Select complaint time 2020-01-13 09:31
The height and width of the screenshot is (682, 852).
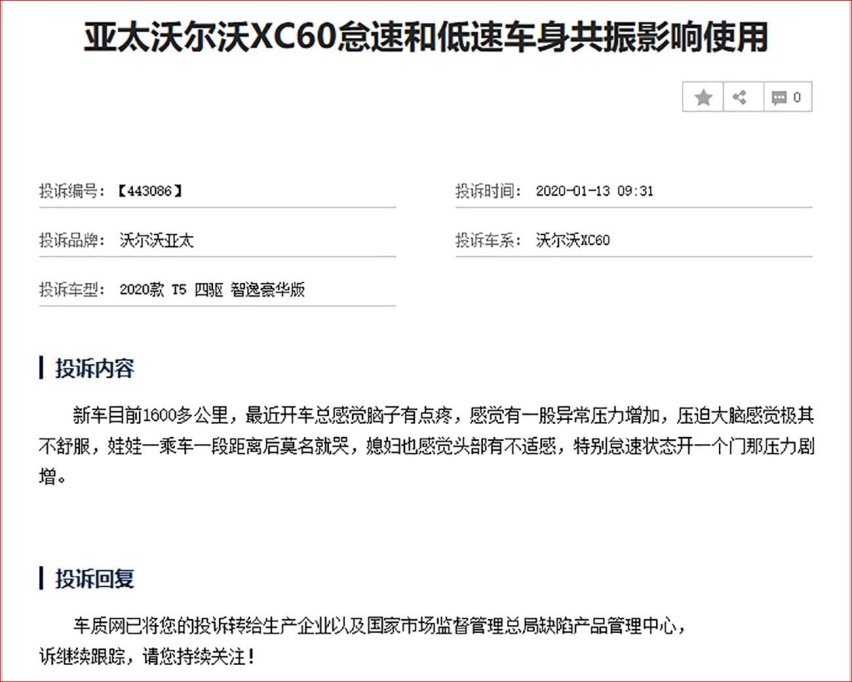pos(594,191)
